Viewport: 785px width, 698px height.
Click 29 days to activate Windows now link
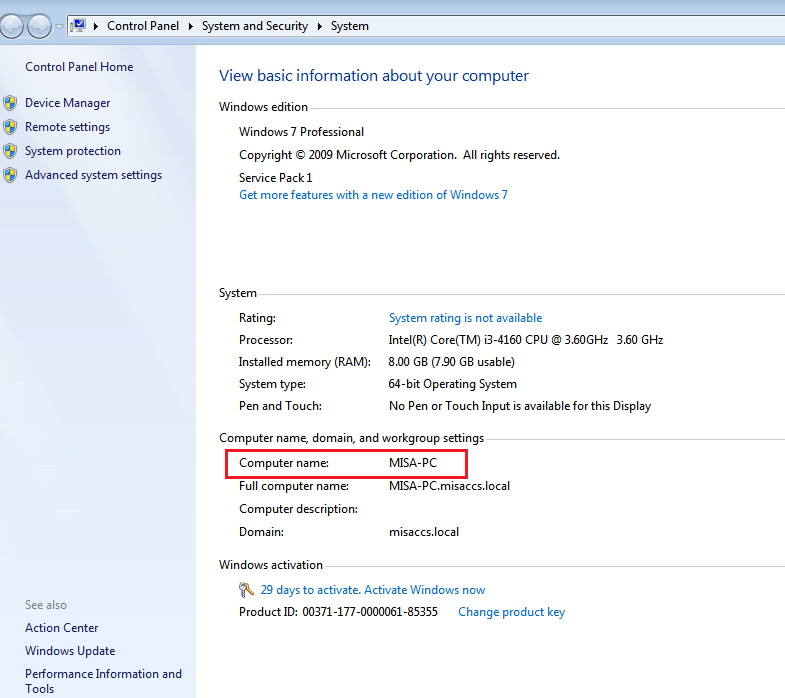click(373, 590)
